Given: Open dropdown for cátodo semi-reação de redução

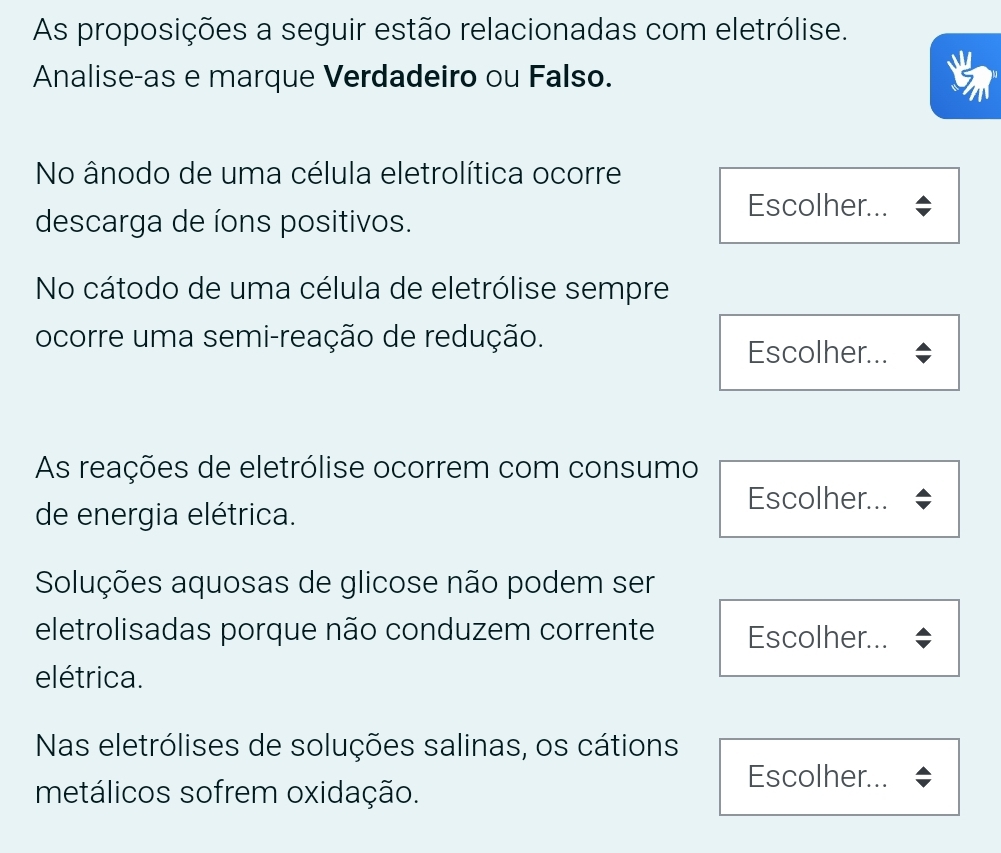Looking at the screenshot, I should point(838,353).
